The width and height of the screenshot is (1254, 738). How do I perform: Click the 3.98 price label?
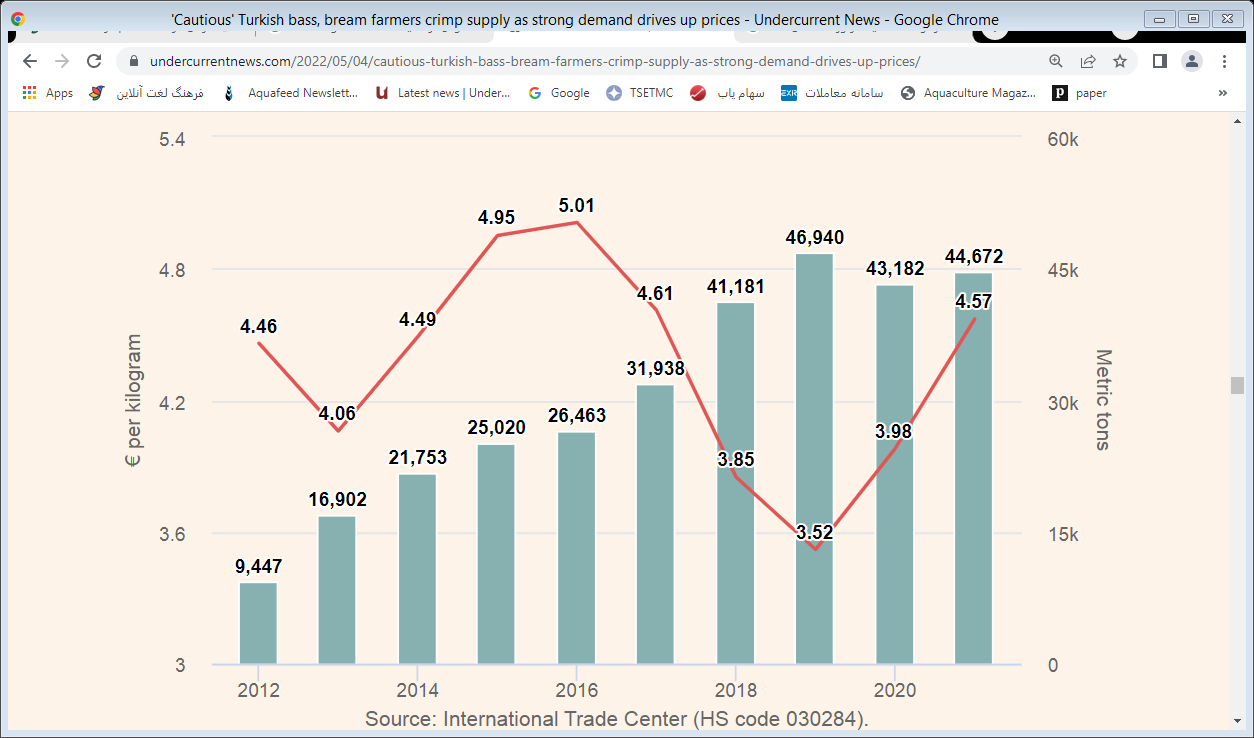894,432
